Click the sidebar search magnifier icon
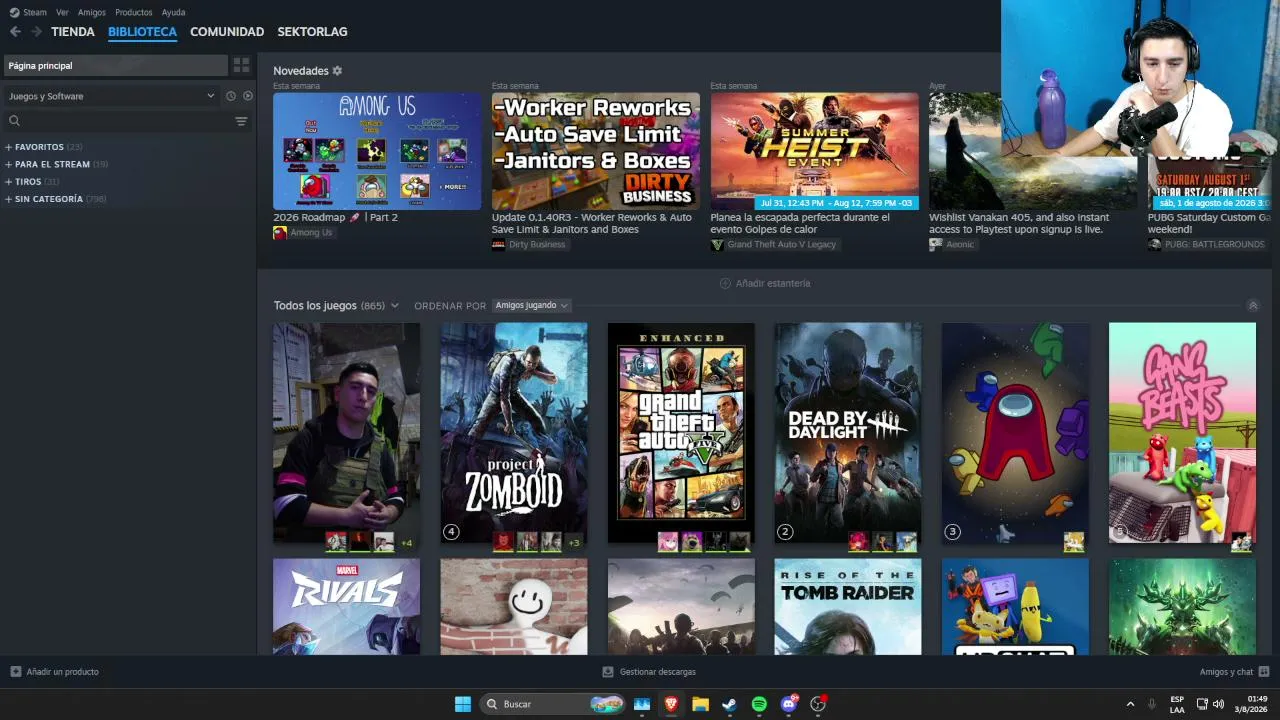Viewport: 1280px width, 720px height. pyautogui.click(x=14, y=121)
